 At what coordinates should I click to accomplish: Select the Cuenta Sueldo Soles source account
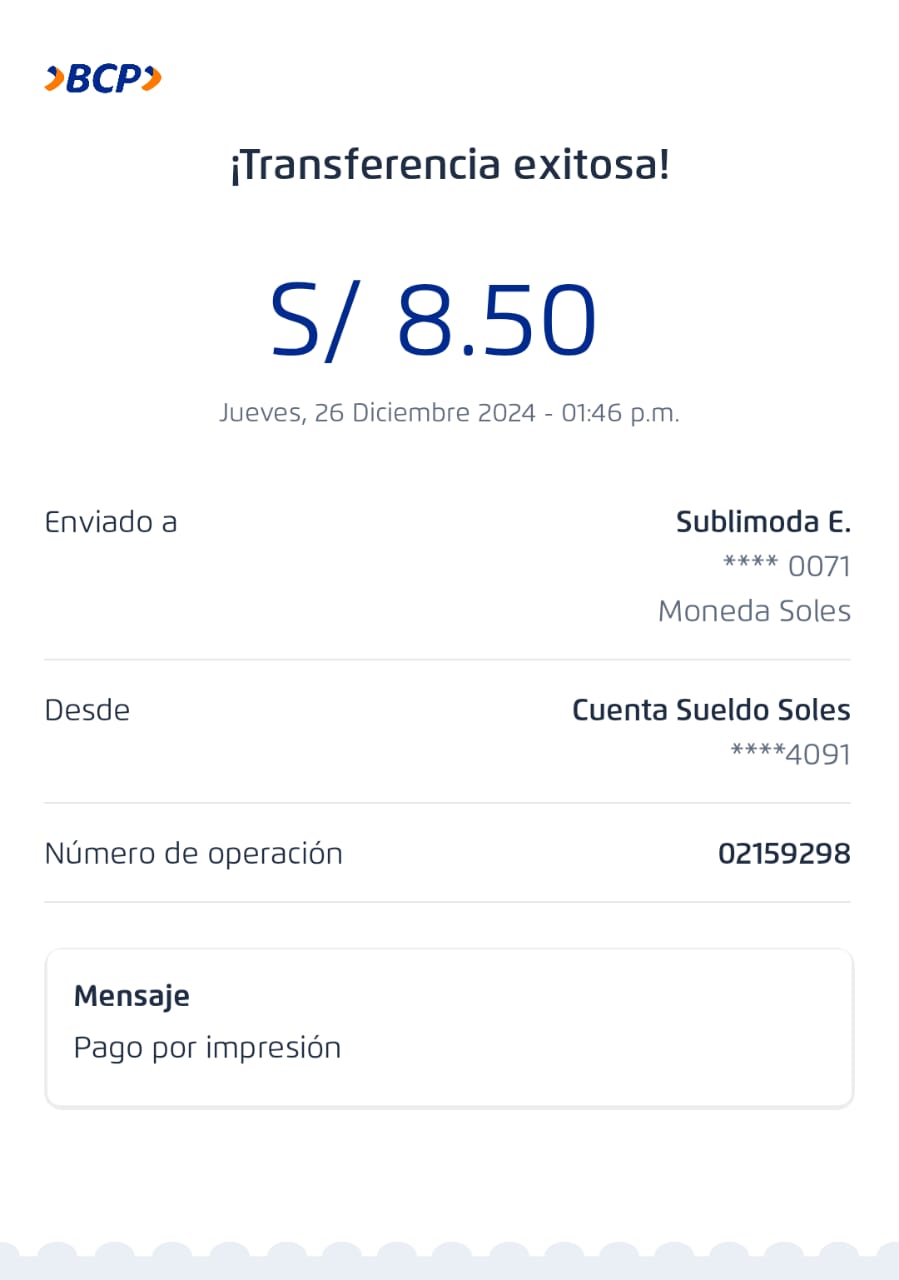click(711, 711)
